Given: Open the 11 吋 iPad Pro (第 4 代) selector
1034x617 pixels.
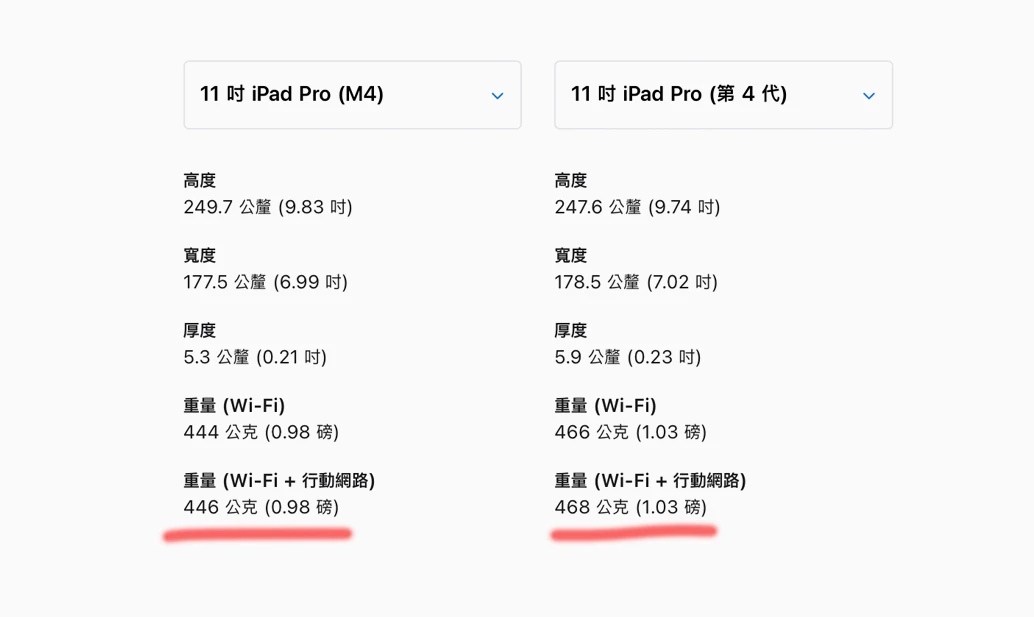Looking at the screenshot, I should tap(723, 95).
